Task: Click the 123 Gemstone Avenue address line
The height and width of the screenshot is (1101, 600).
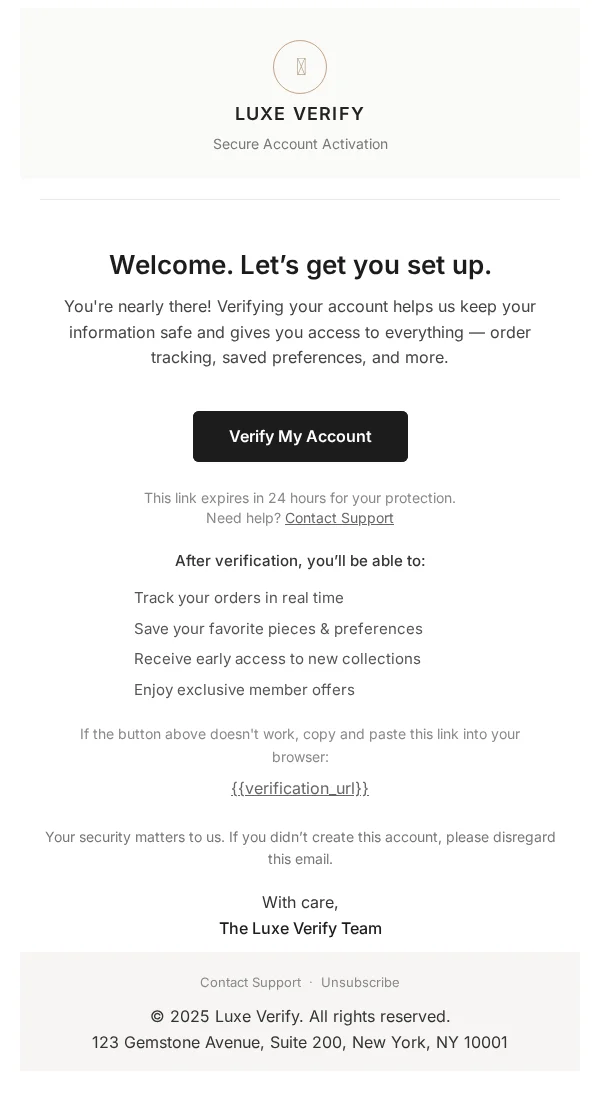Action: tap(300, 1042)
